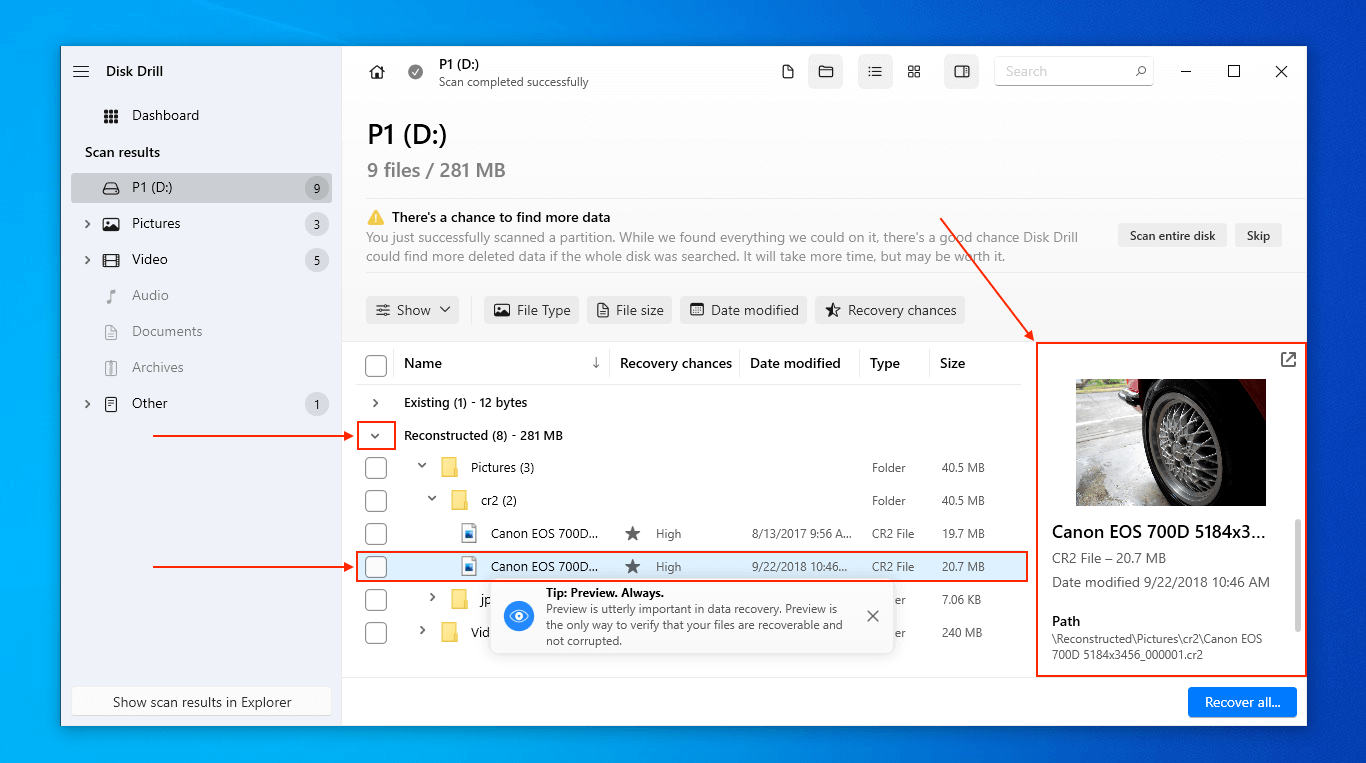1366x763 pixels.
Task: Sort by the Size column header
Action: [x=952, y=364]
